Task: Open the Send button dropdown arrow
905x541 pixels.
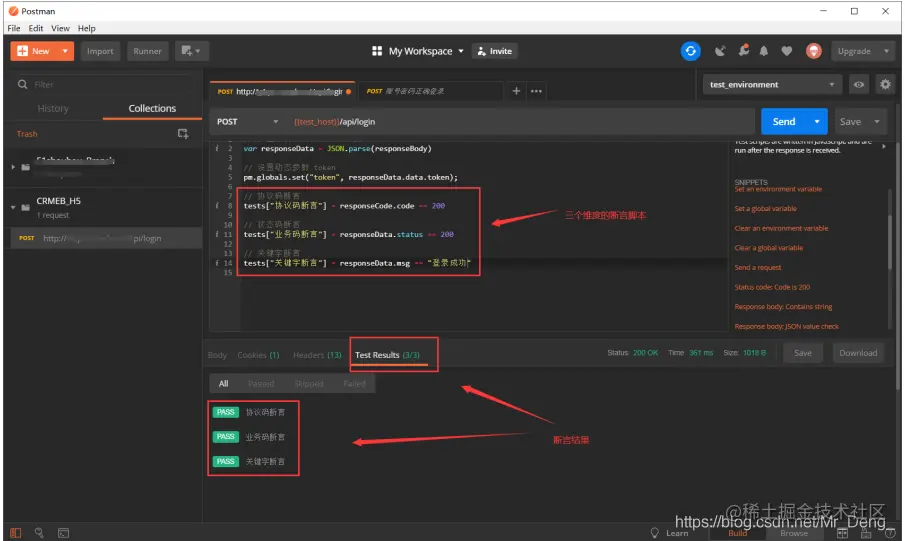Action: (817, 121)
